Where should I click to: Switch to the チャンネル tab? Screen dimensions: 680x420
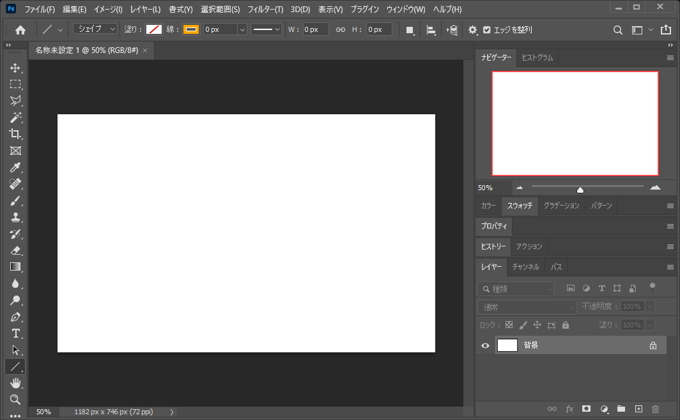click(526, 267)
